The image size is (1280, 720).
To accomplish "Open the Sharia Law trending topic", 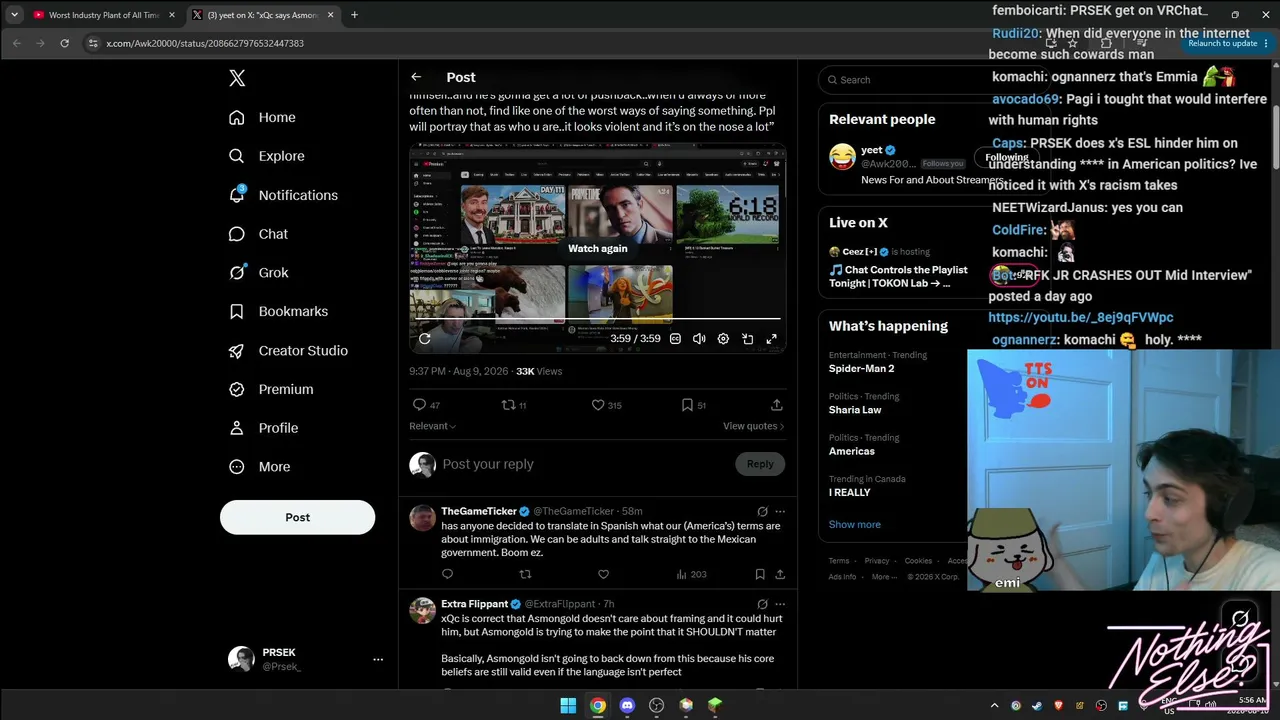I will pos(855,409).
